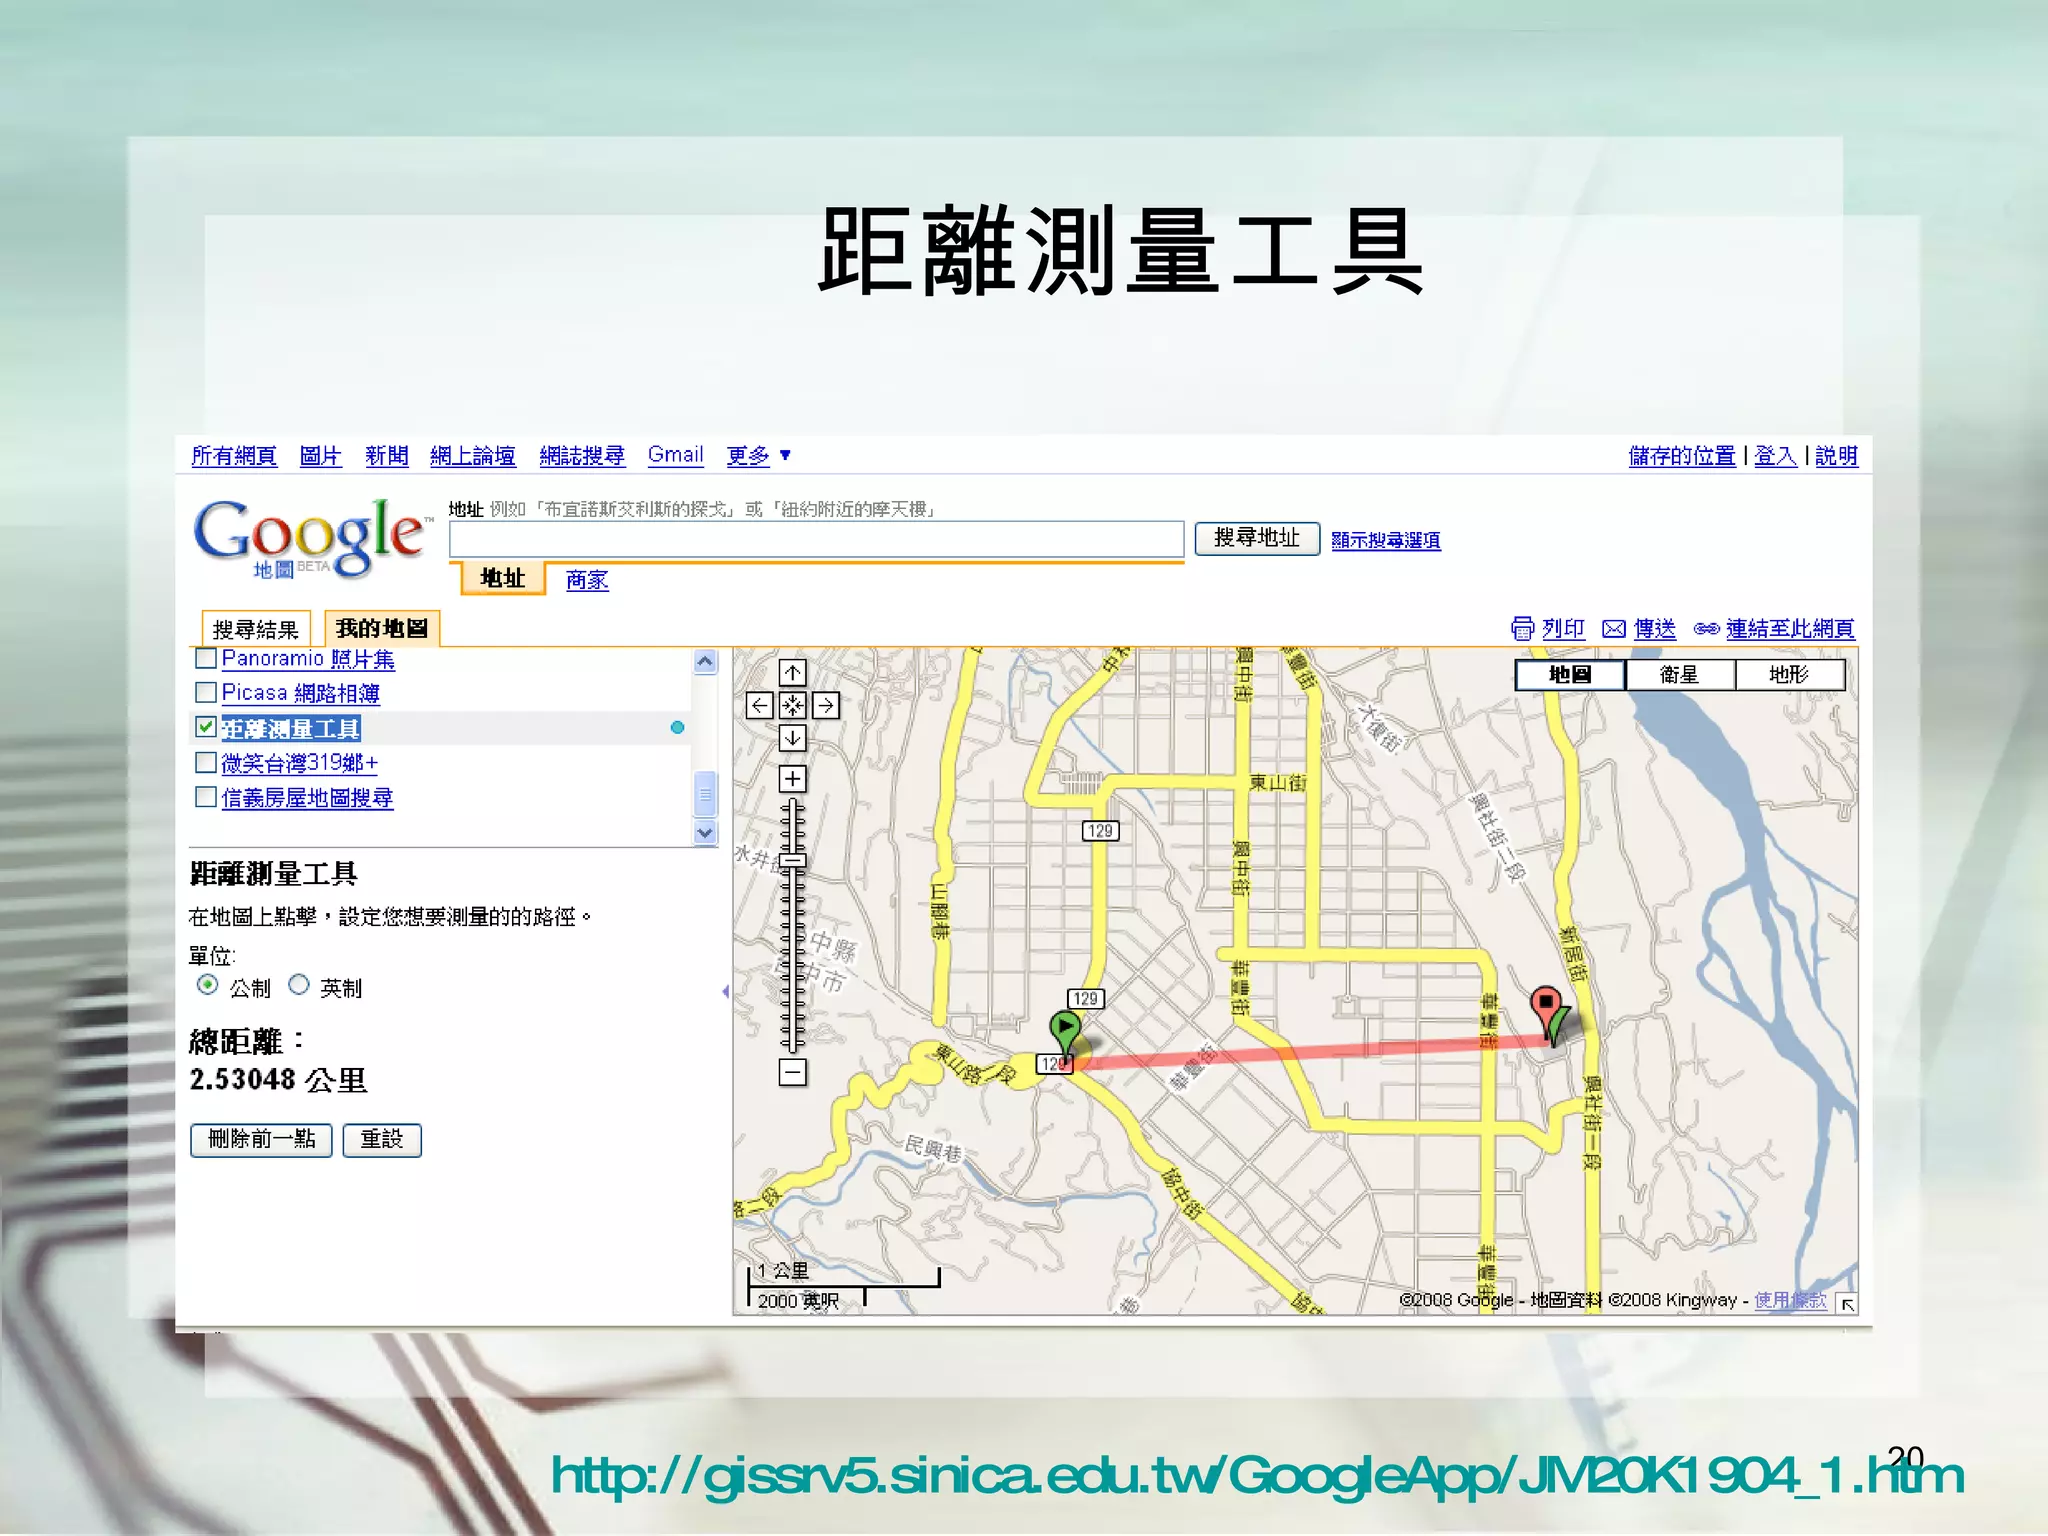Select the 英制 imperial radio button
2048x1536 pixels.
coord(298,985)
